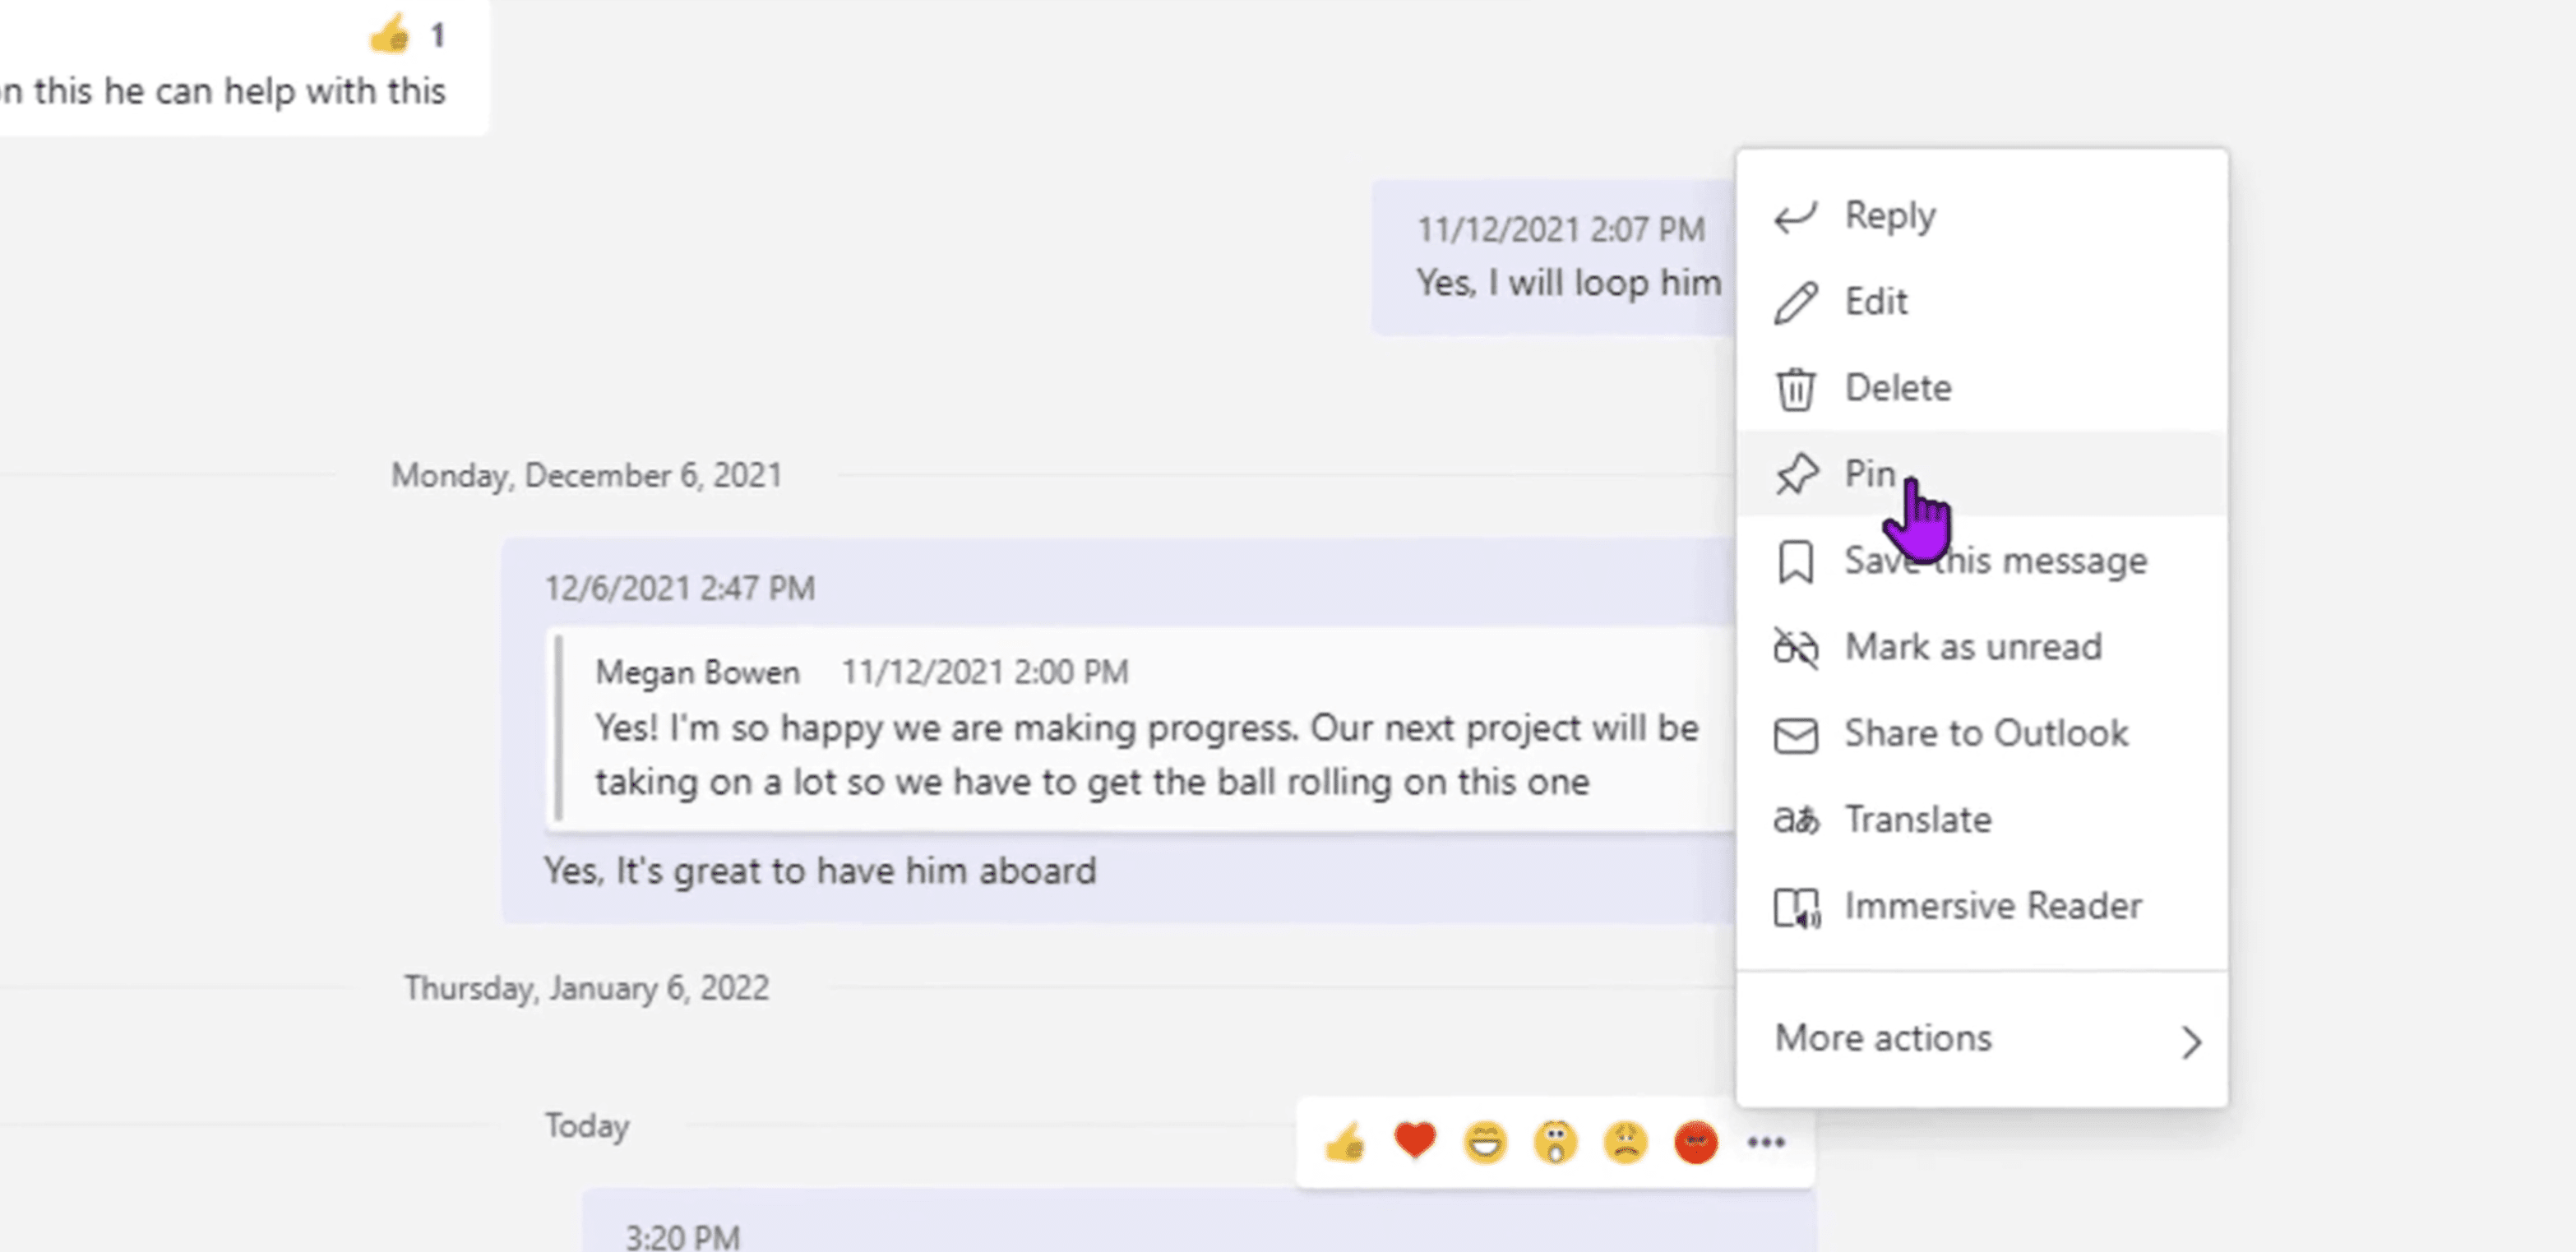Click the 11/12/2021 2:07 PM timestamp
The height and width of the screenshot is (1252, 2576).
[1561, 229]
